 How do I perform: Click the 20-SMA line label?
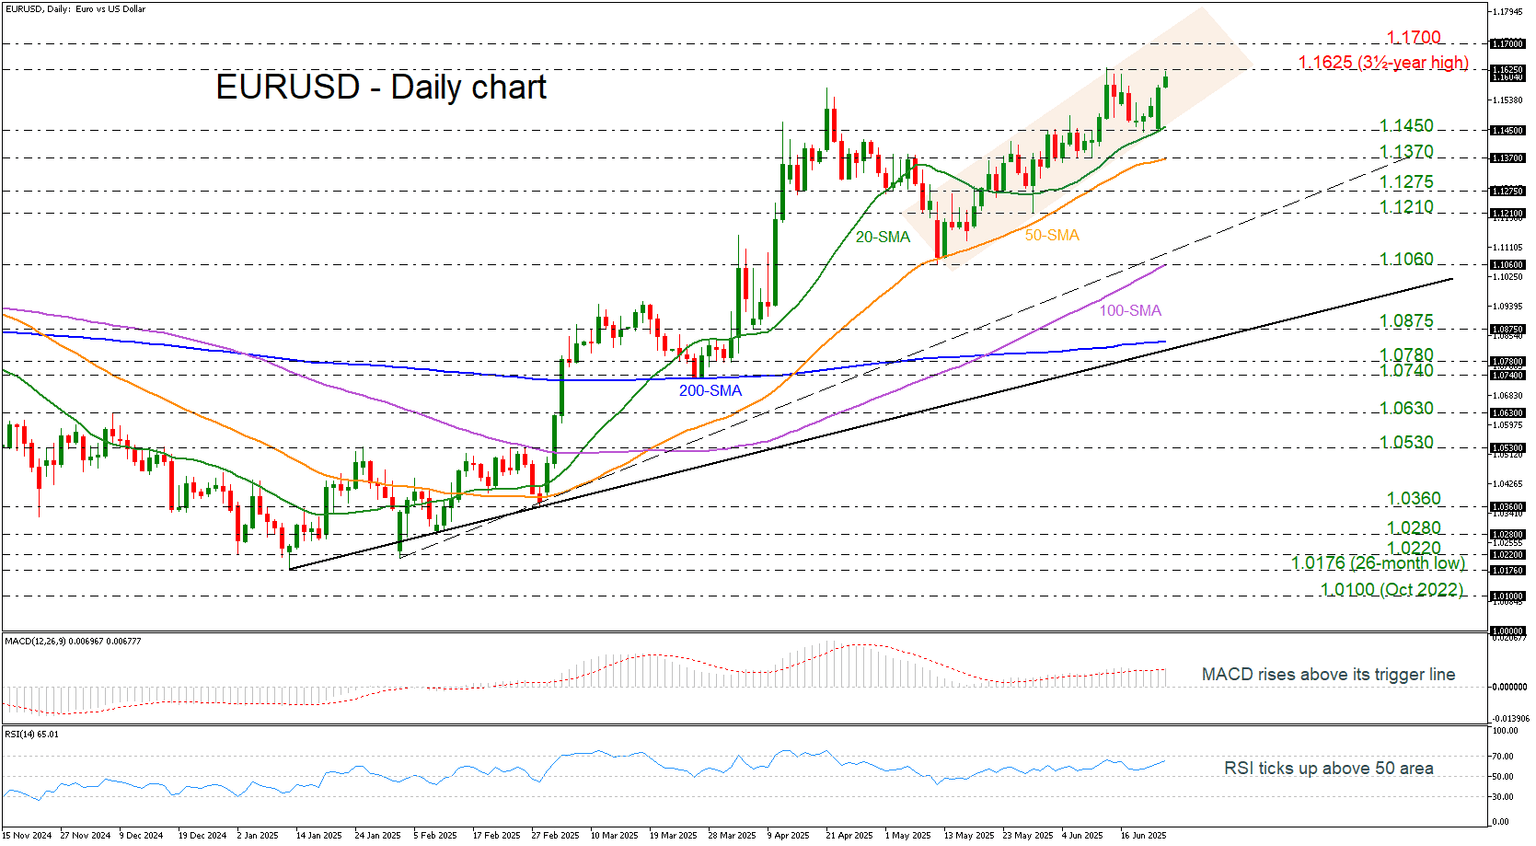[882, 237]
